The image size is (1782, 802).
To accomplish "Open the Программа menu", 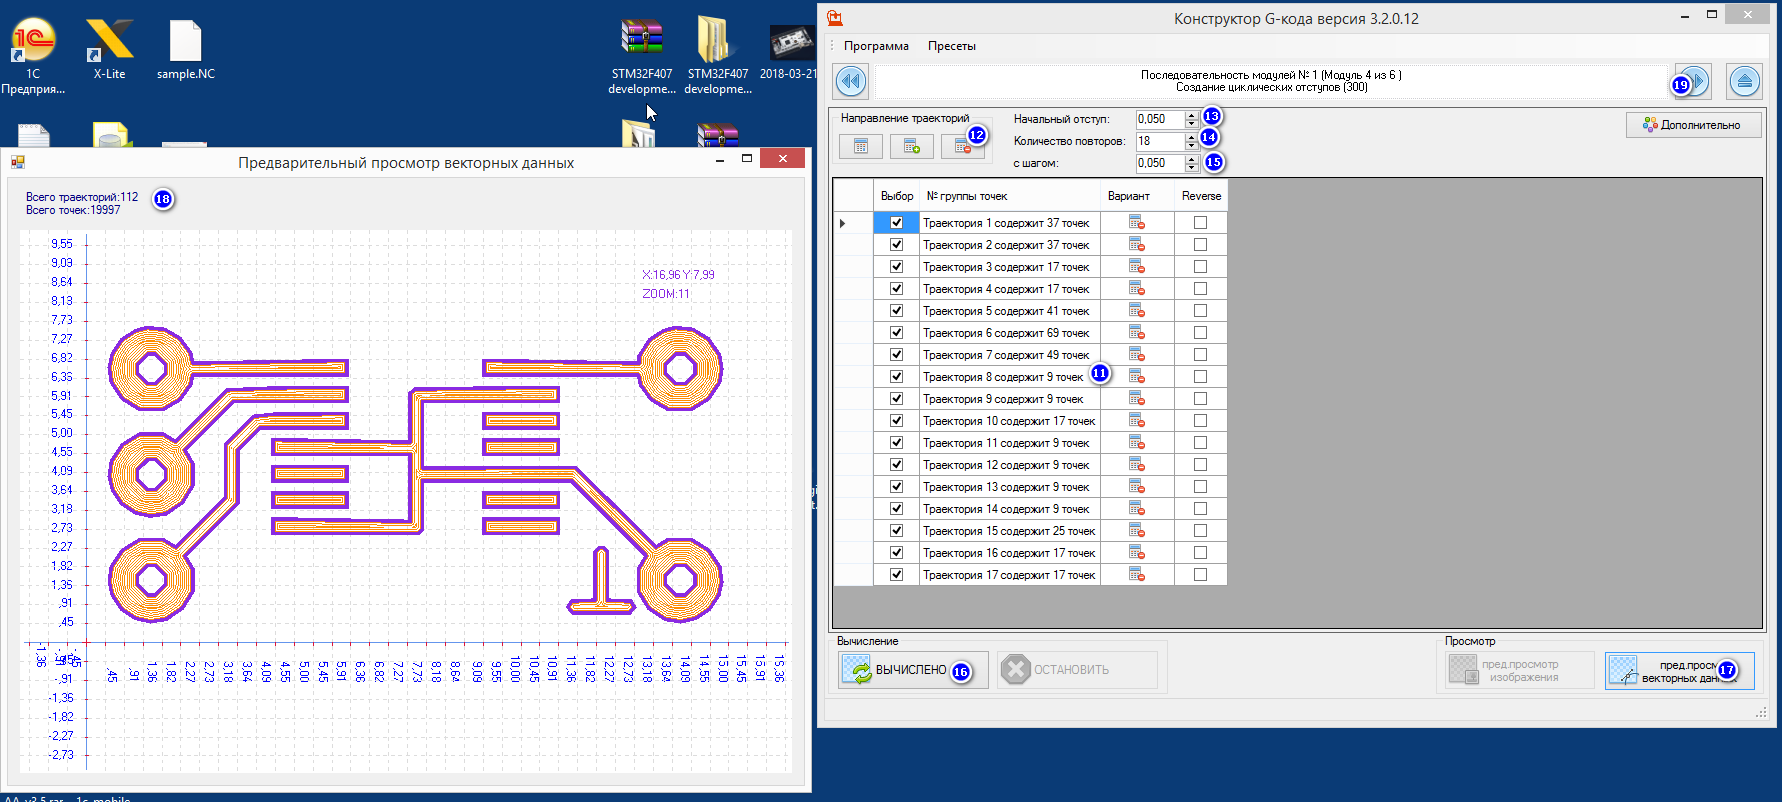I will tap(876, 46).
